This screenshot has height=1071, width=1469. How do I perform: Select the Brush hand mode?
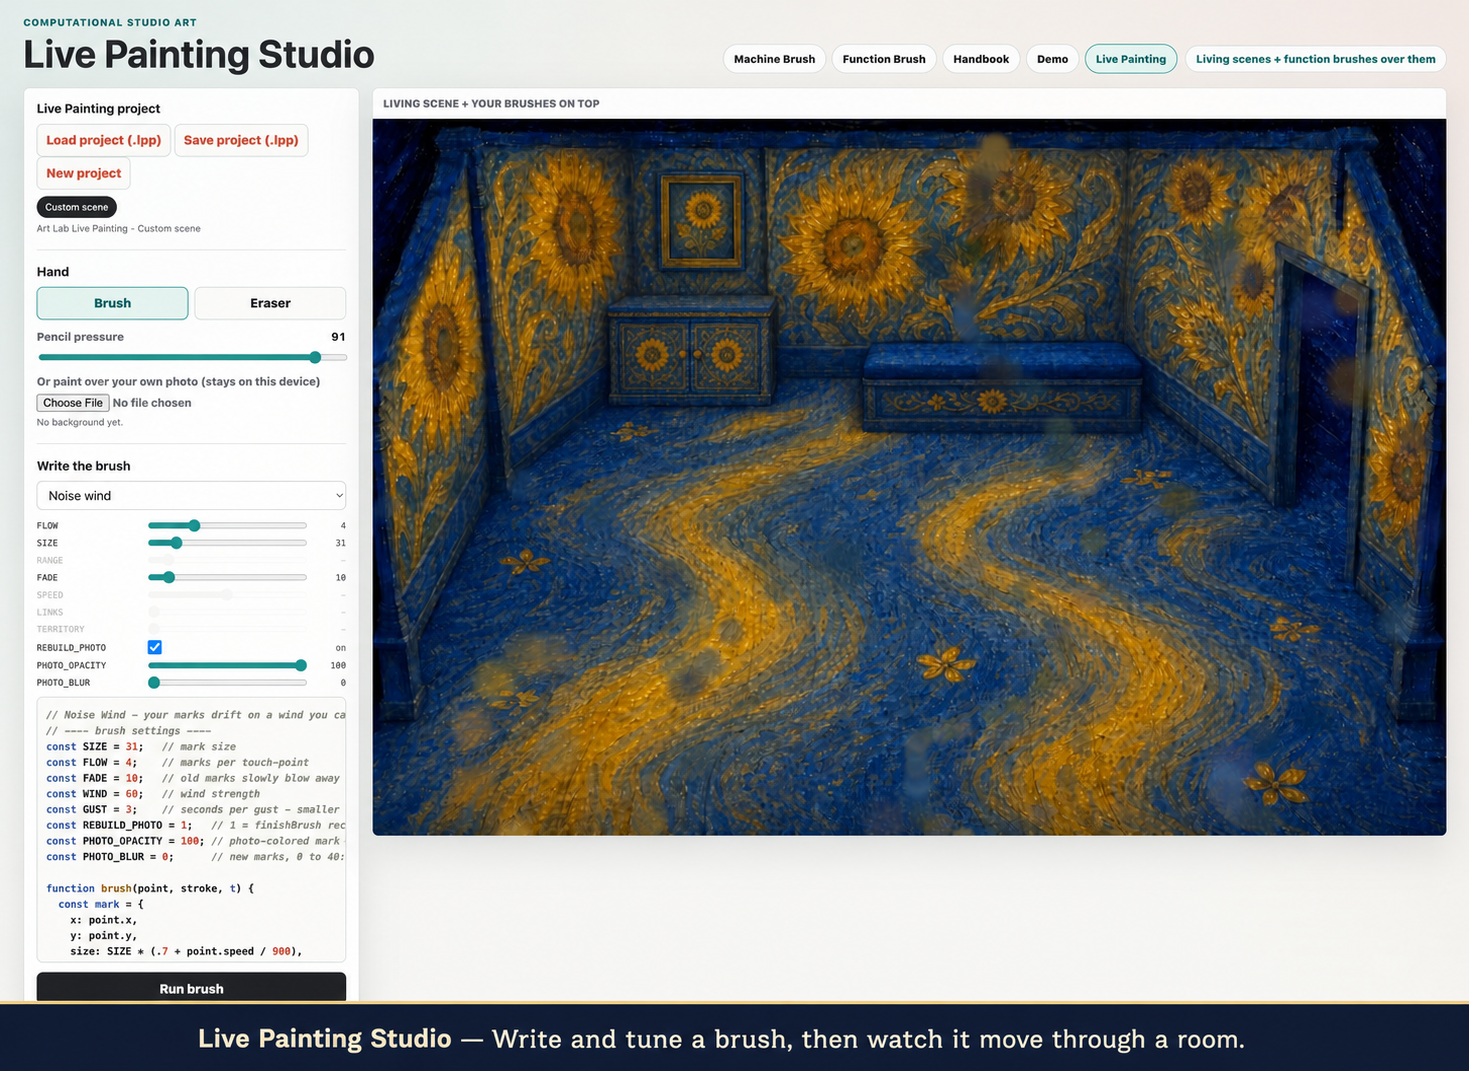click(x=112, y=303)
